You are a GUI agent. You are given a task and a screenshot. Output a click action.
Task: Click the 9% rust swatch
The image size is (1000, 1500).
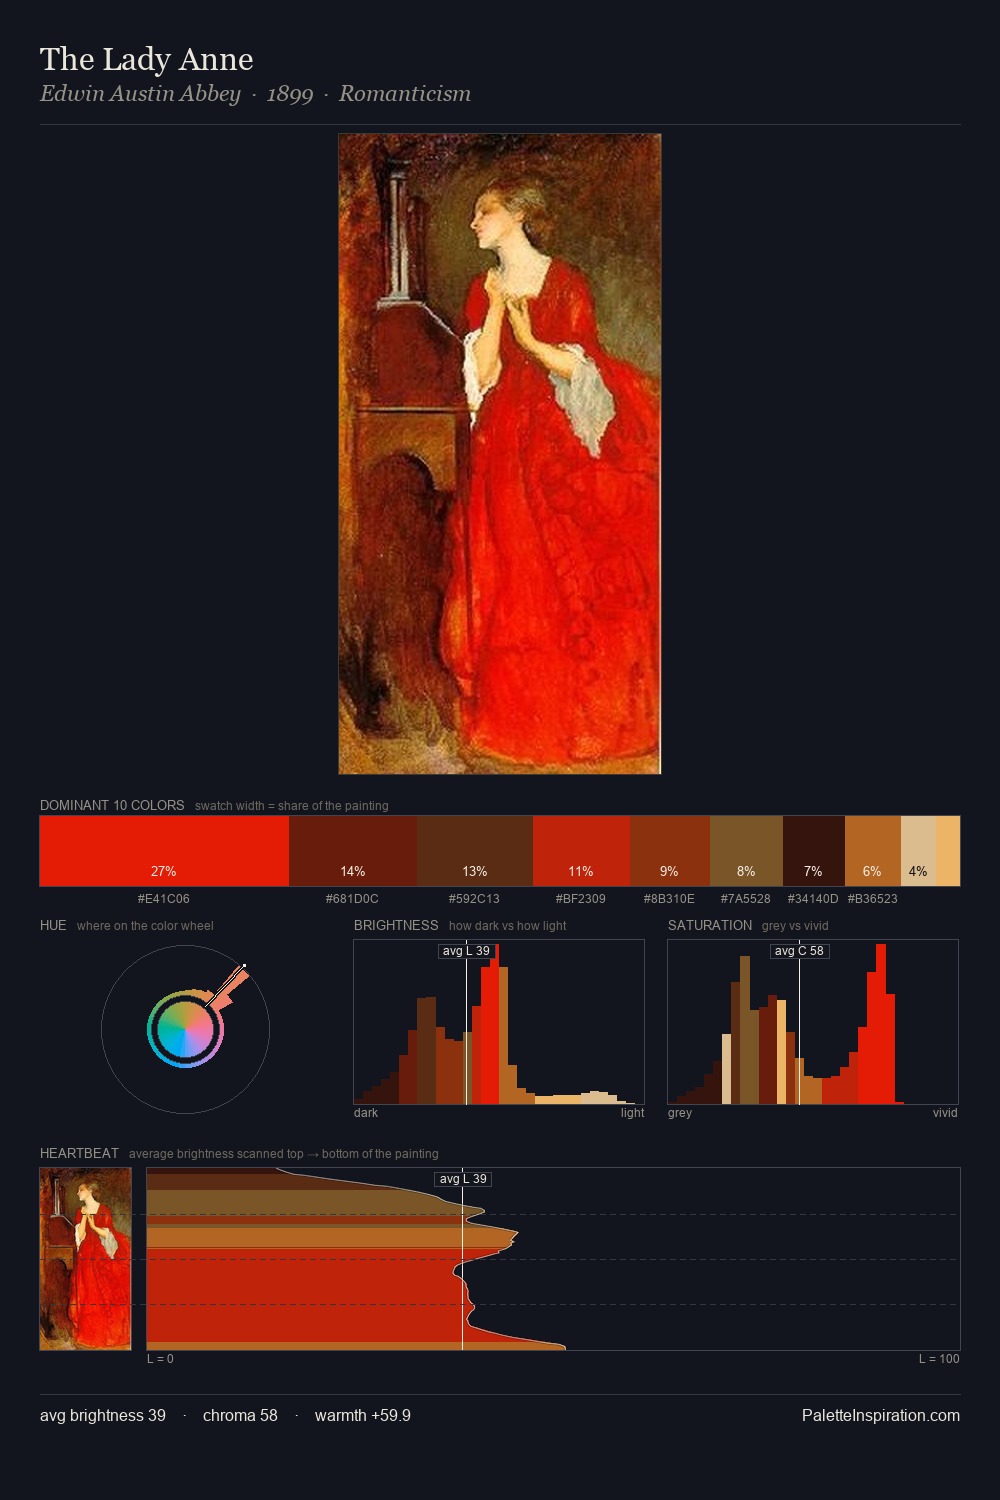670,851
